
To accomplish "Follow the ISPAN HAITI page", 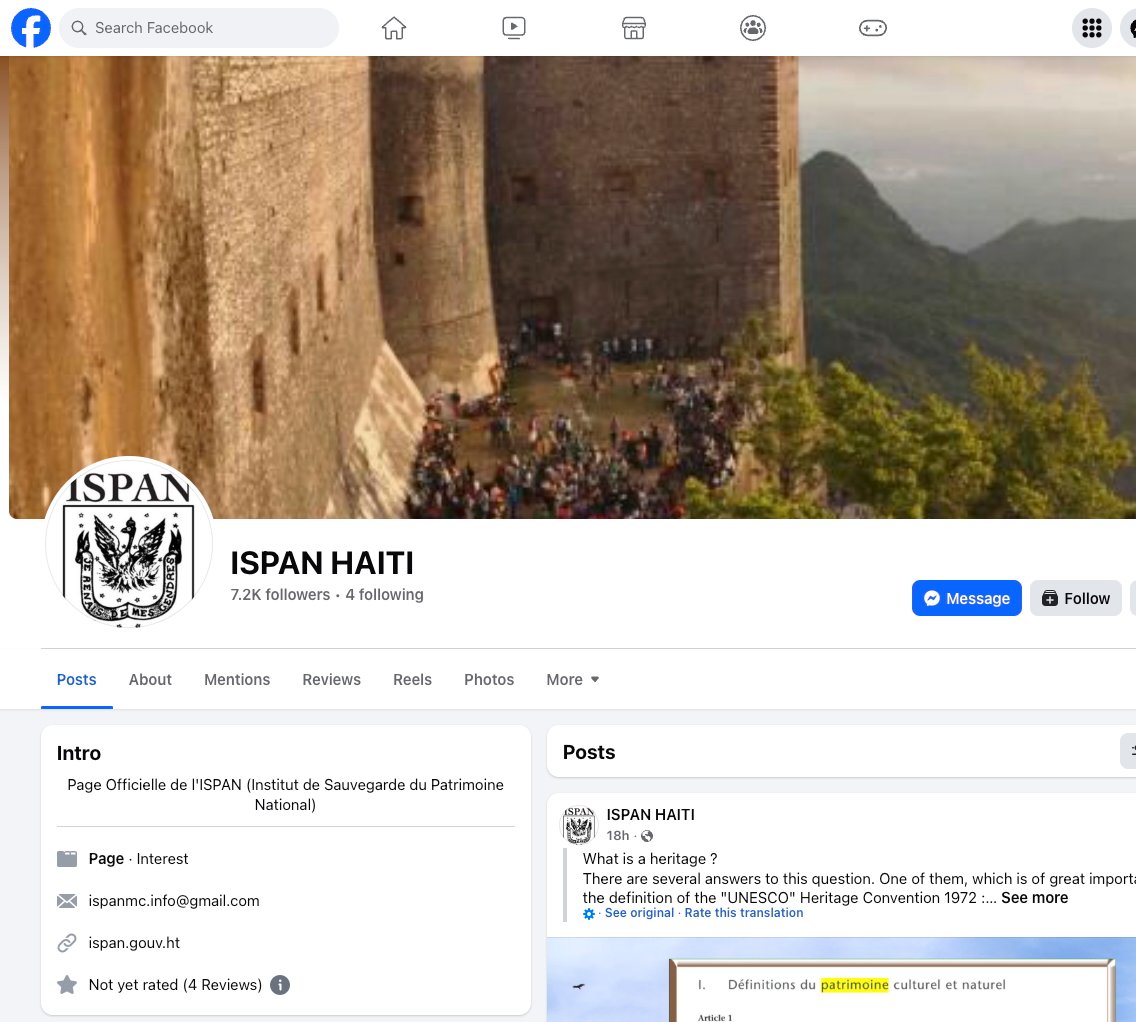I will click(x=1075, y=598).
